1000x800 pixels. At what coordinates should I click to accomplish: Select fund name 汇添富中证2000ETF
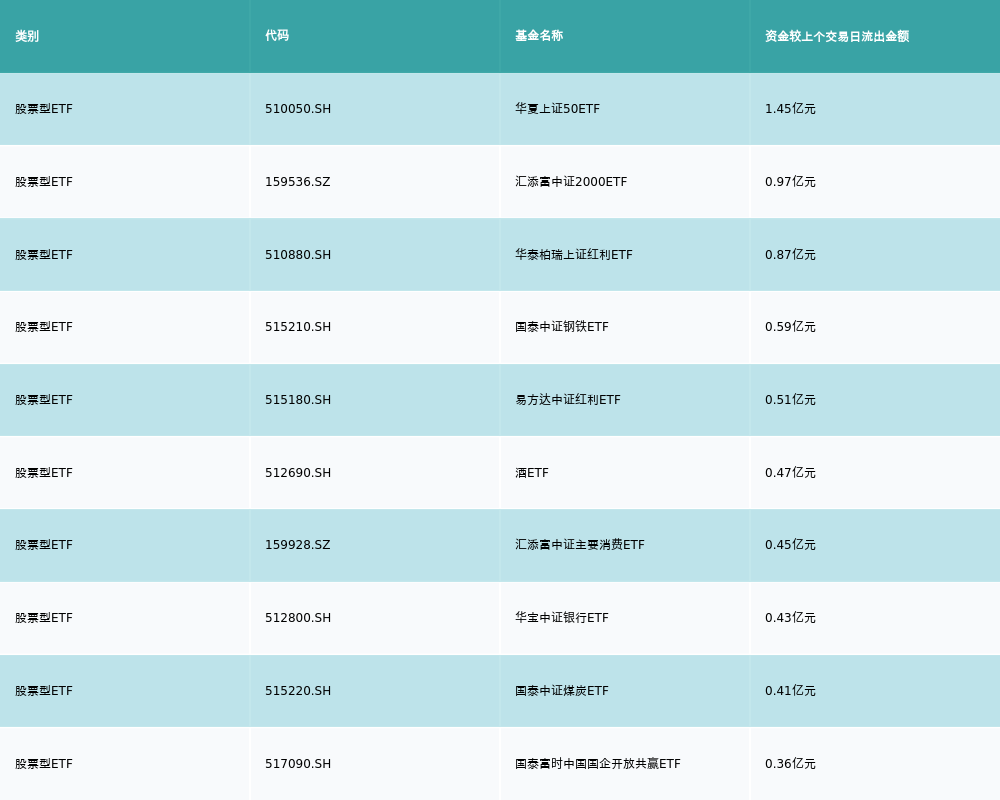tap(571, 182)
